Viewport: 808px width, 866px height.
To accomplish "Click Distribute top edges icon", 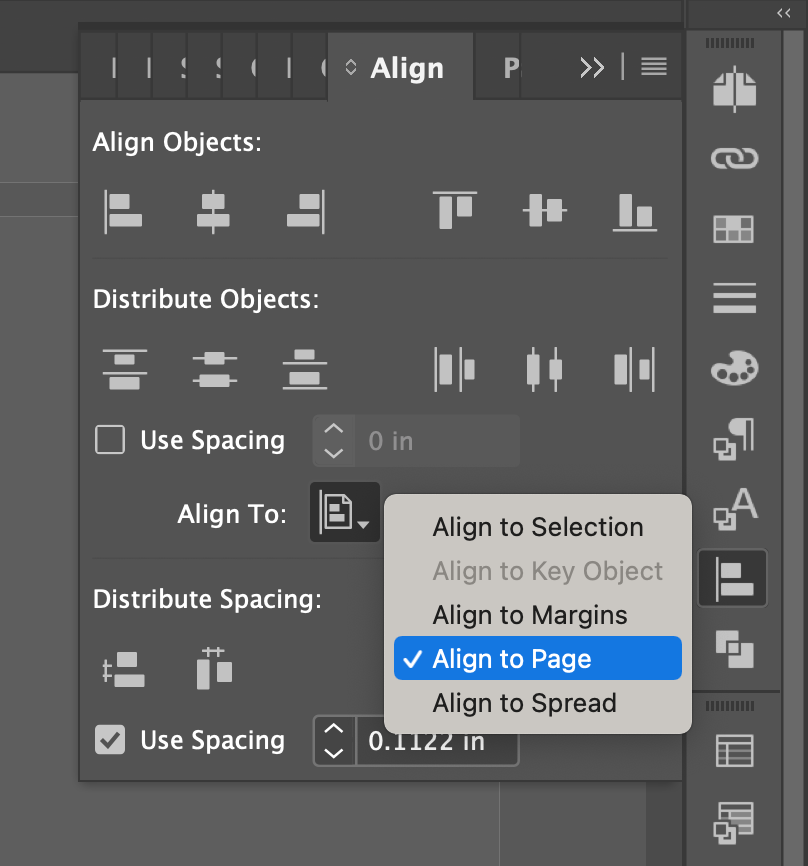I will (x=124, y=369).
